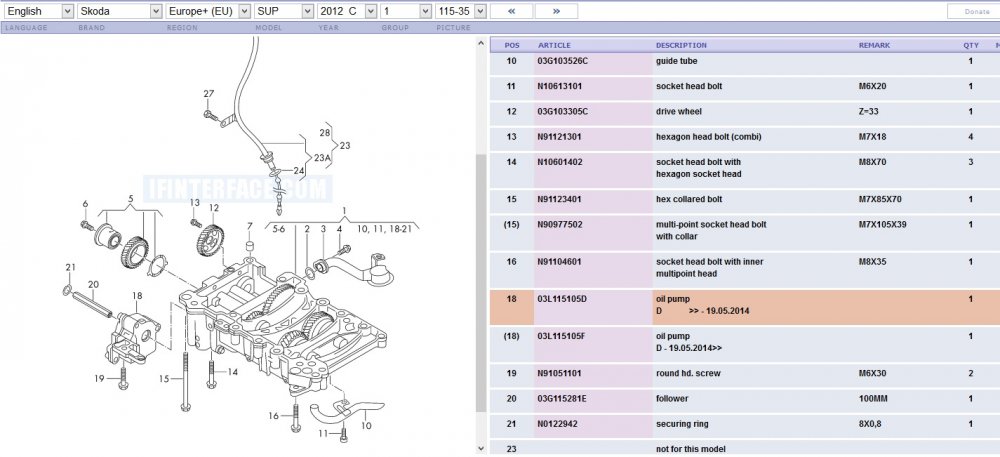
Task: Select bolt 15 in the parts diagram
Action: (x=186, y=381)
